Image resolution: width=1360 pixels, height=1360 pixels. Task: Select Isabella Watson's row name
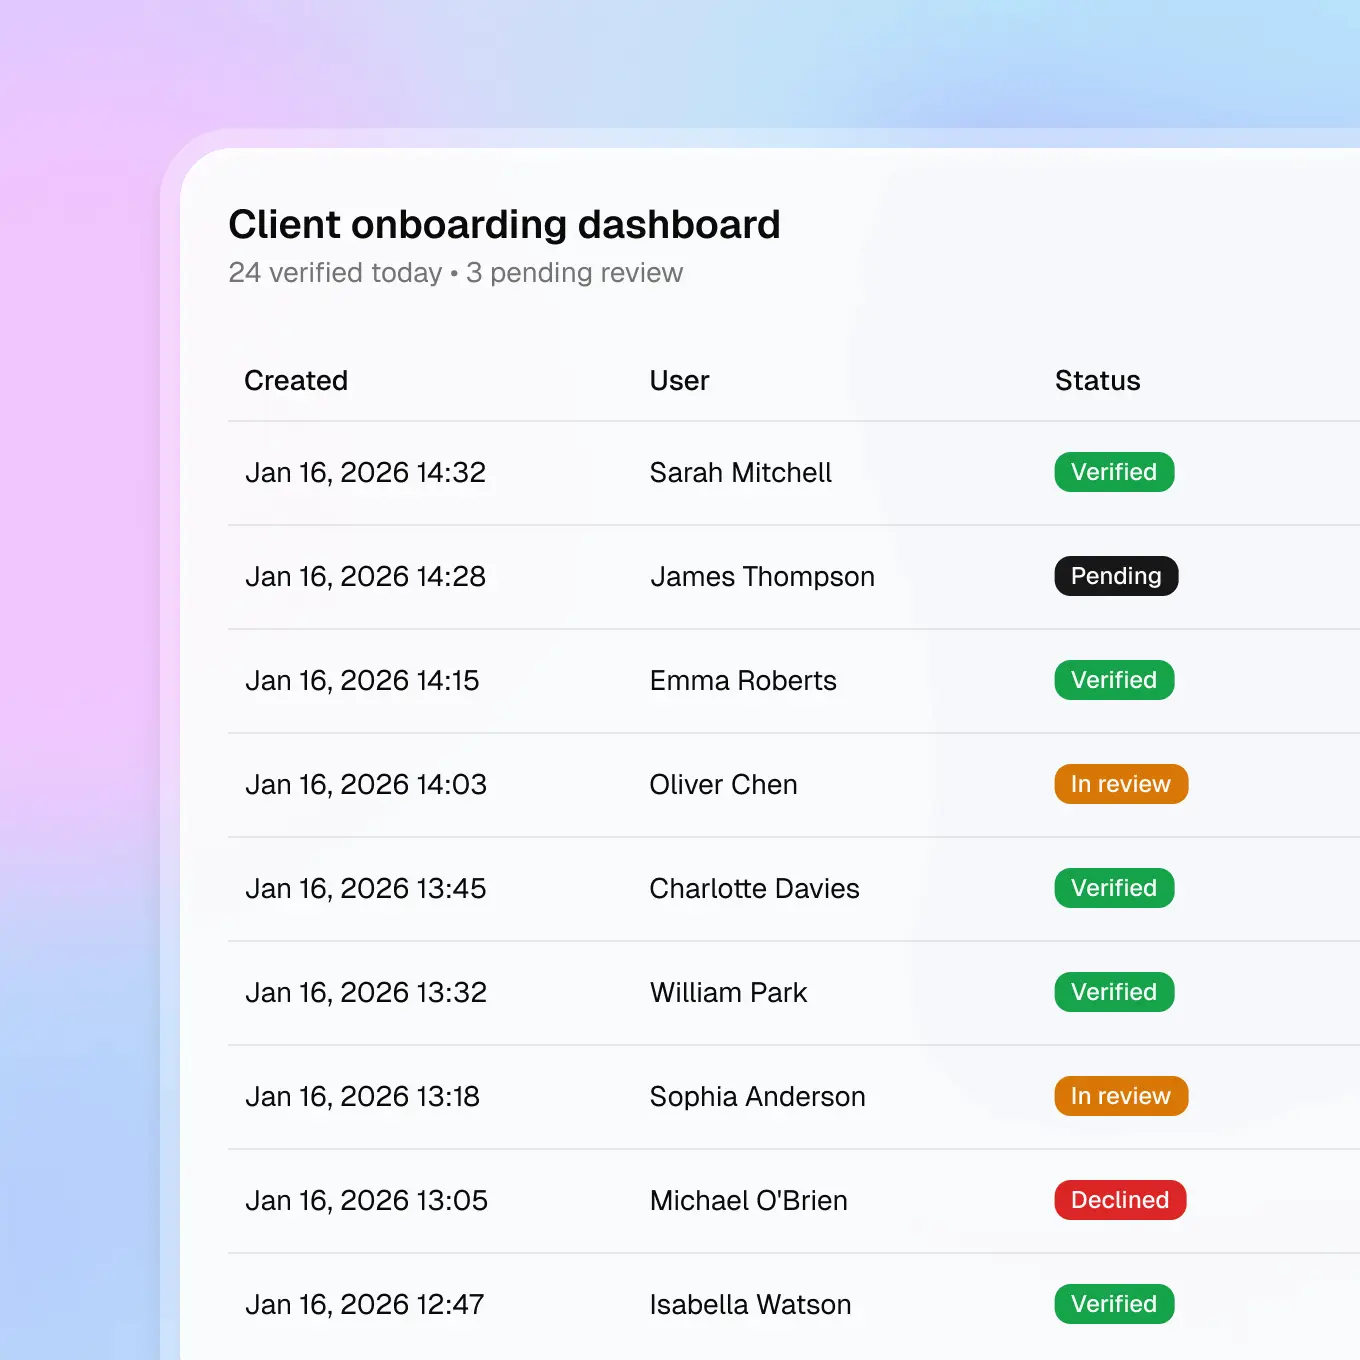pyautogui.click(x=750, y=1305)
